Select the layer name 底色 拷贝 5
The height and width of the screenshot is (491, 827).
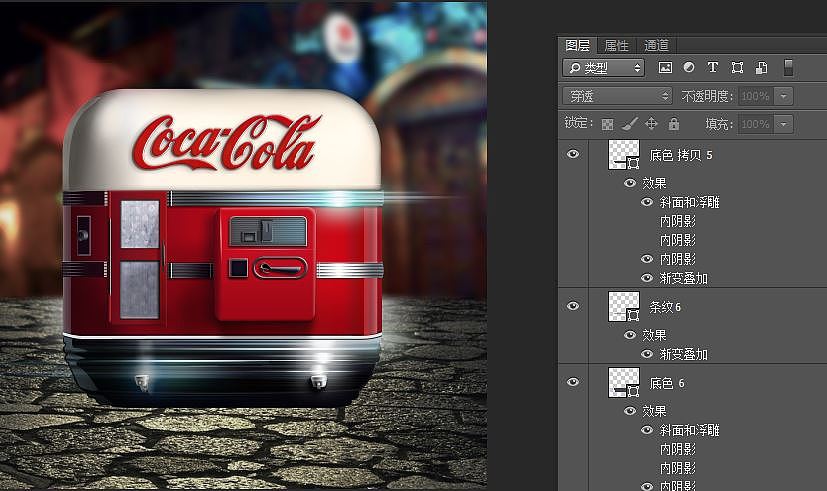pyautogui.click(x=681, y=155)
